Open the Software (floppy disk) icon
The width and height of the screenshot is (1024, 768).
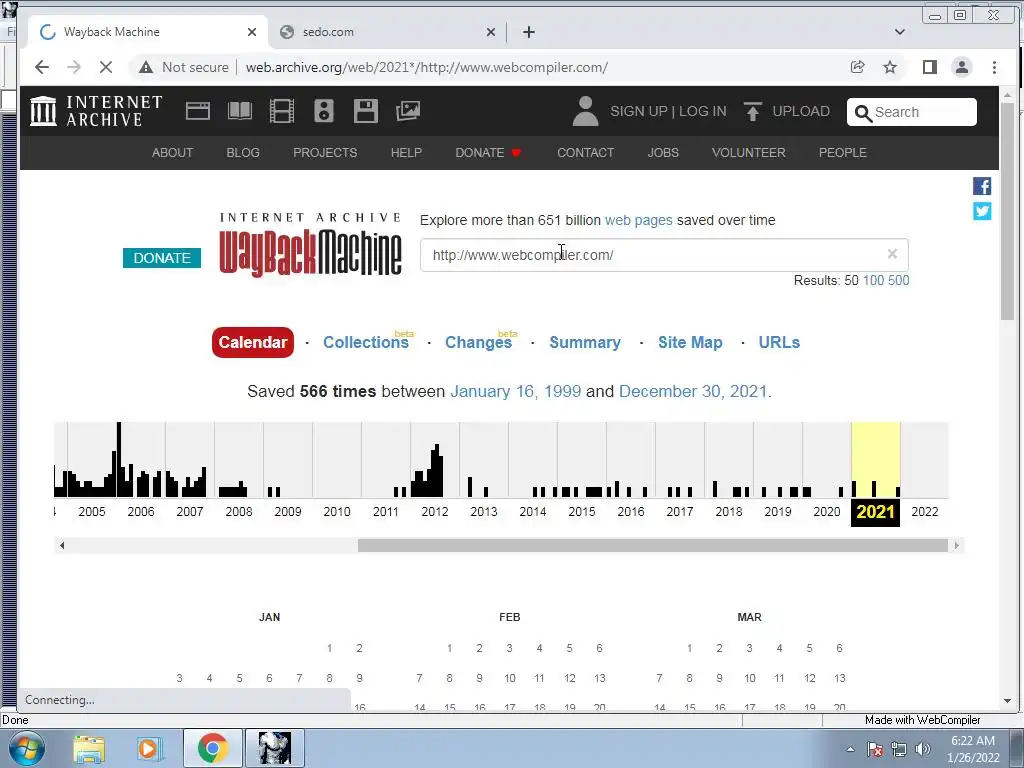coord(366,111)
